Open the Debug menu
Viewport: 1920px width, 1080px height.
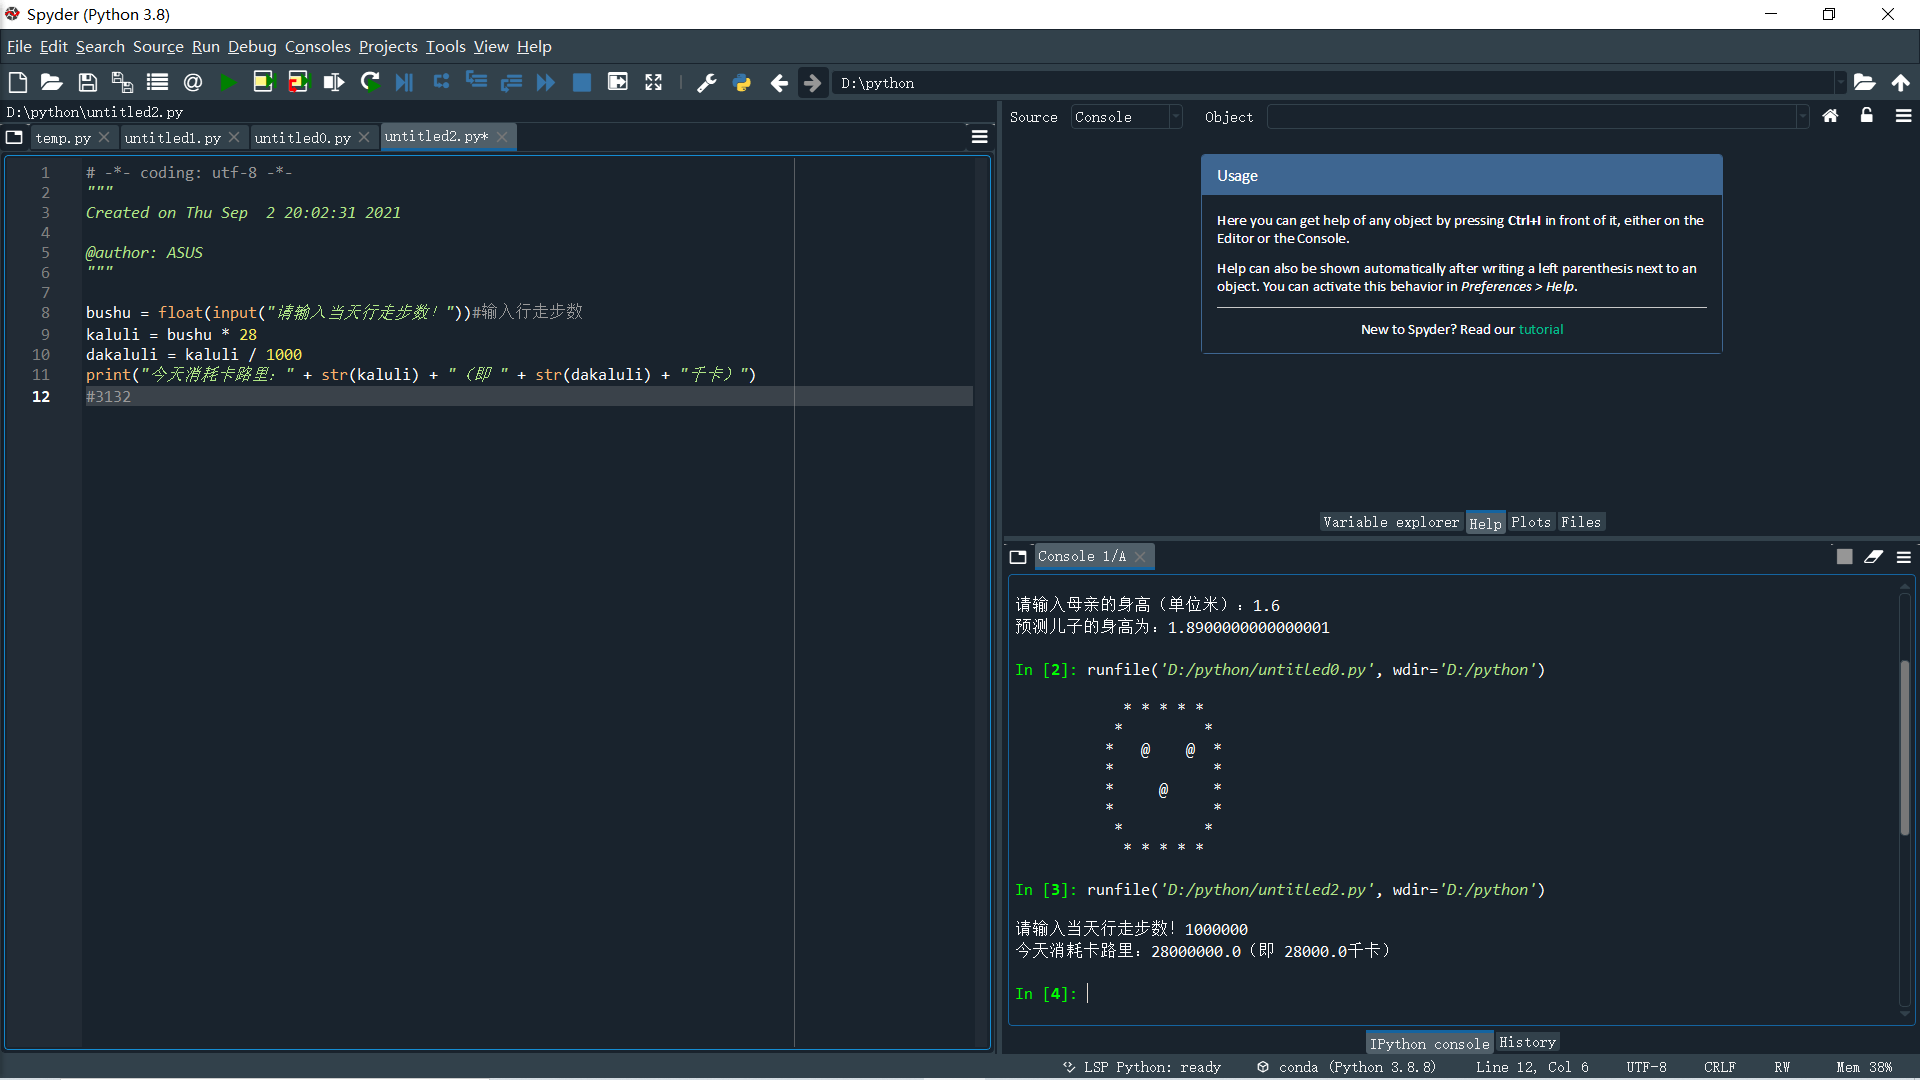[251, 47]
